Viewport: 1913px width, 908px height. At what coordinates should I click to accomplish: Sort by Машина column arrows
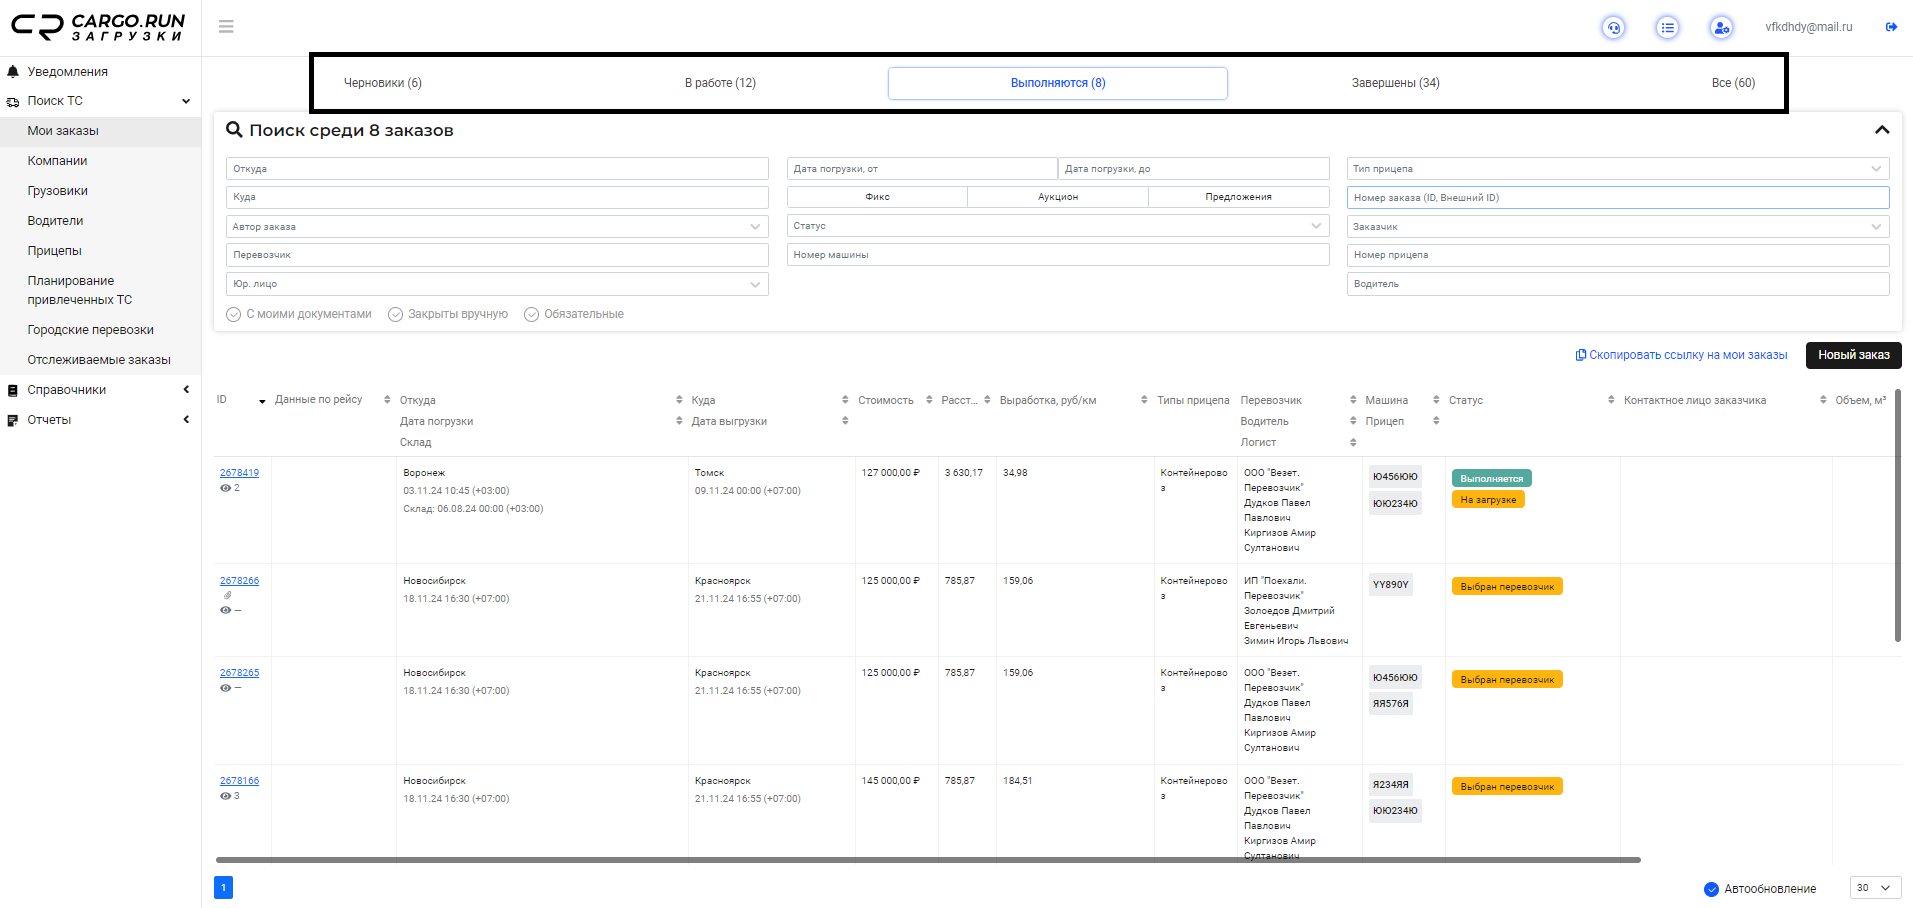[1436, 400]
